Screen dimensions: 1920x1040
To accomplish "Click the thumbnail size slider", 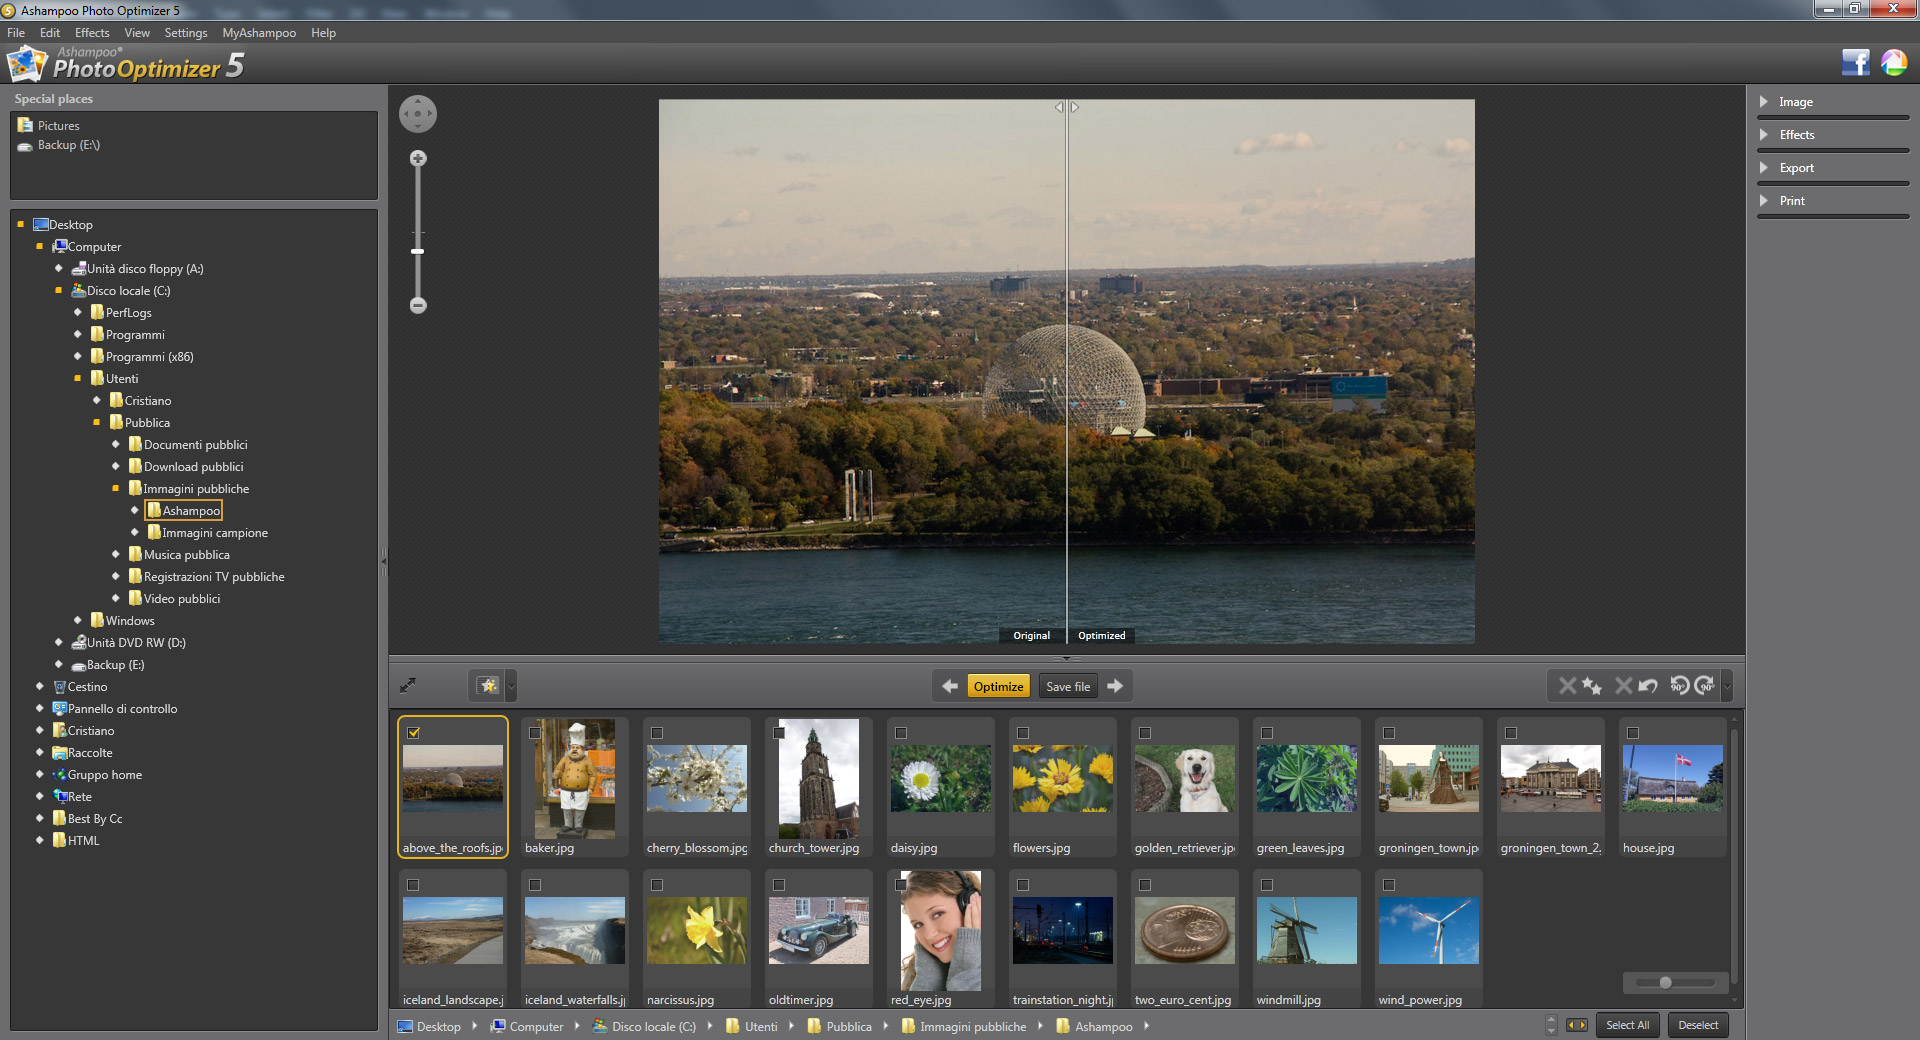I will (x=1666, y=983).
